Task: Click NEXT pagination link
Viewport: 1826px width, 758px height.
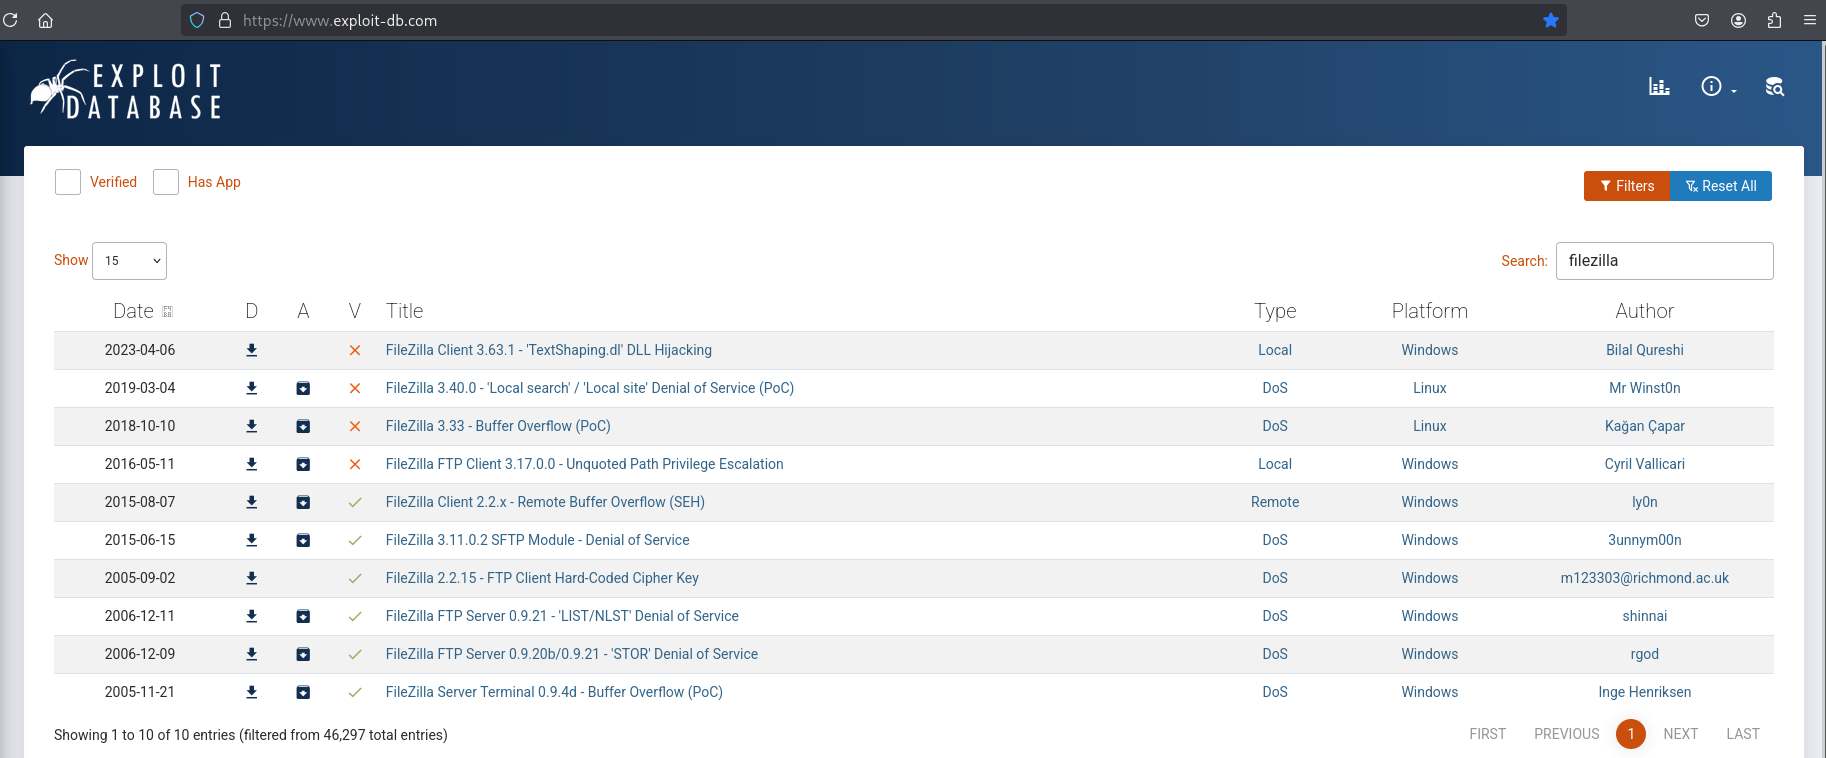Action: [x=1681, y=734]
